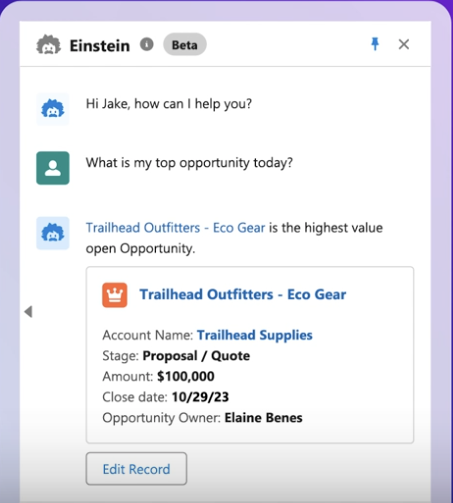Click the close date 10/29/23
Screen dimensions: 453x503
(x=200, y=397)
